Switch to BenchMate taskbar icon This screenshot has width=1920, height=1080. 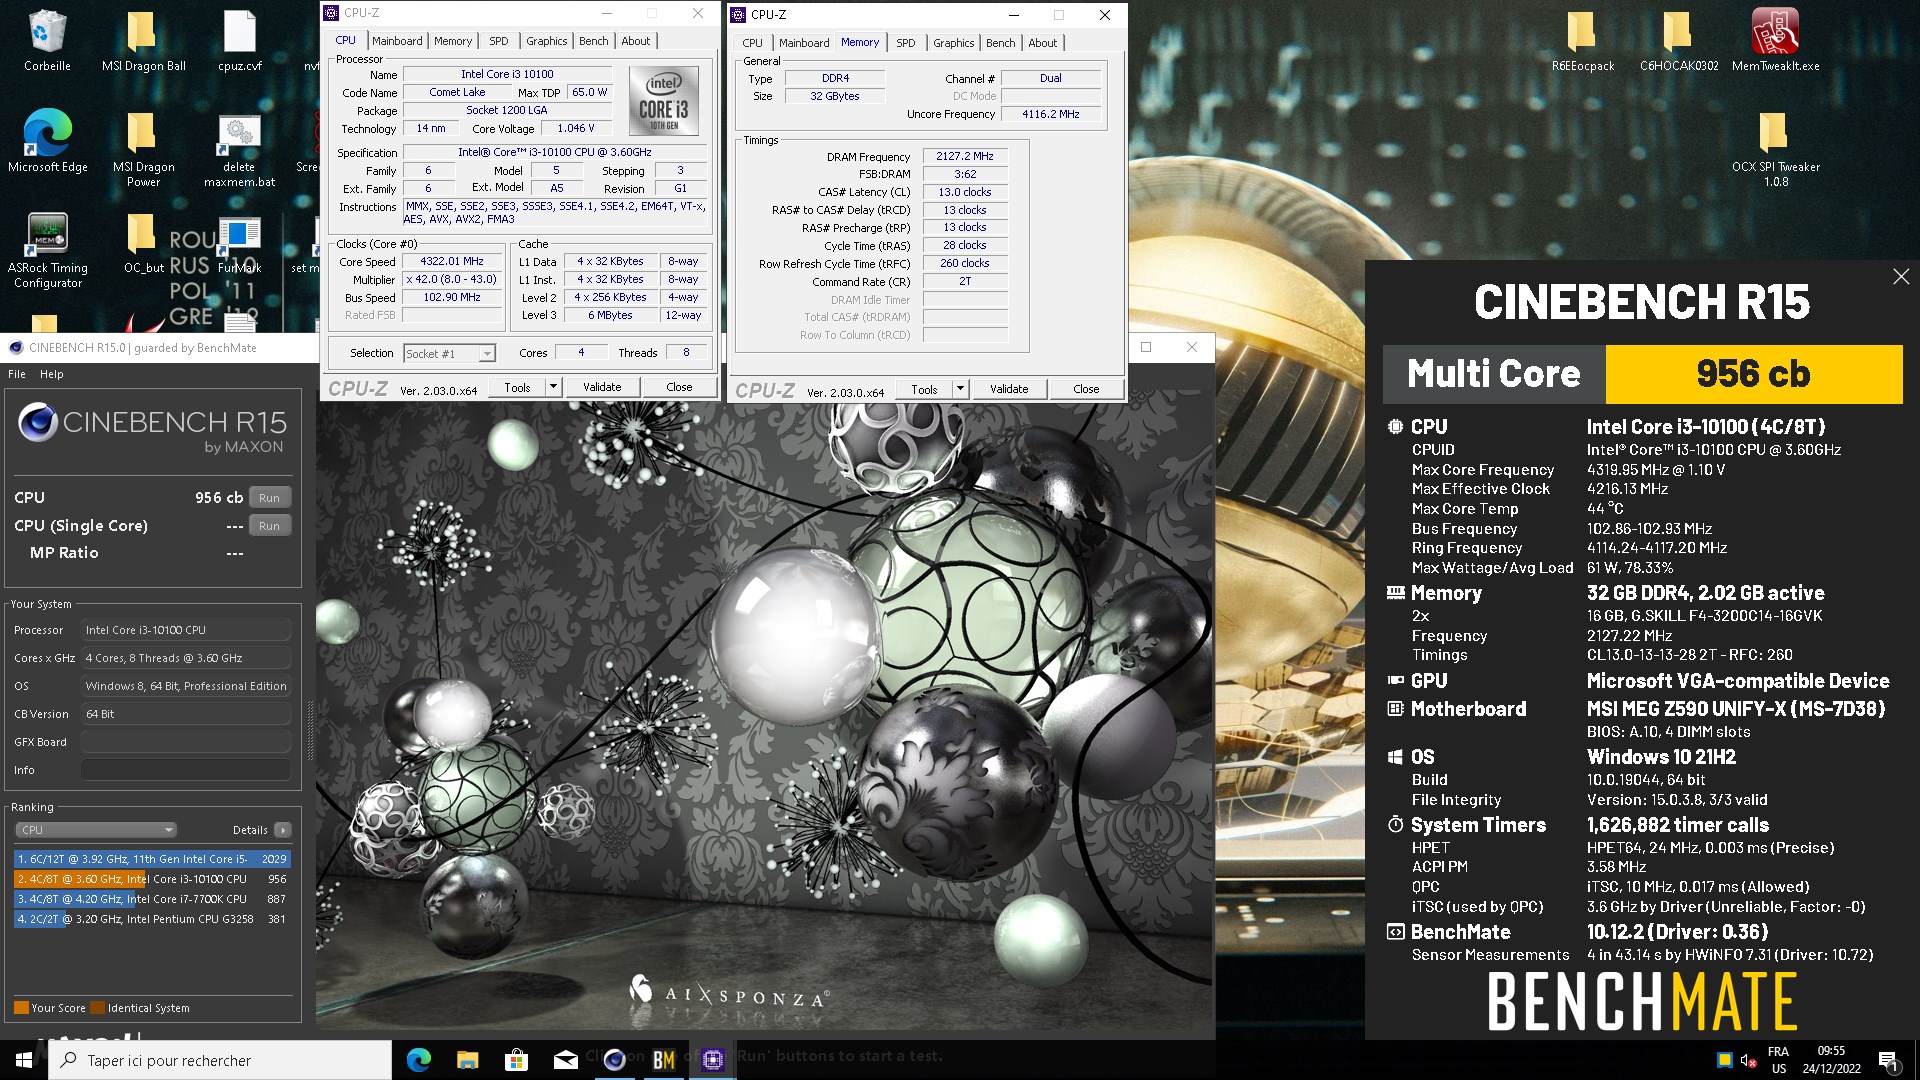663,1060
